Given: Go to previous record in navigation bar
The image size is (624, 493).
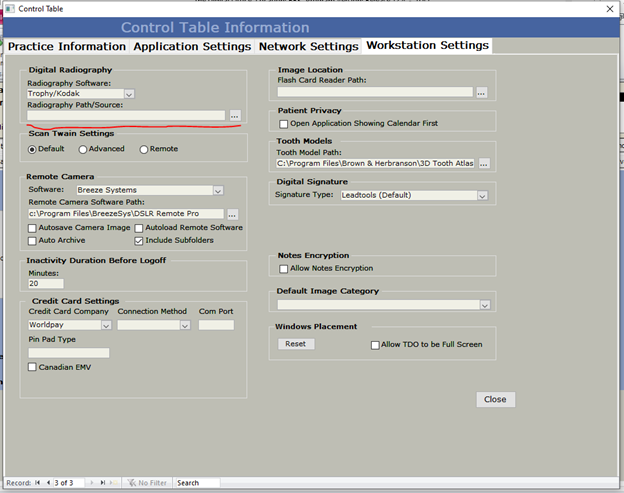Looking at the screenshot, I should coord(49,483).
